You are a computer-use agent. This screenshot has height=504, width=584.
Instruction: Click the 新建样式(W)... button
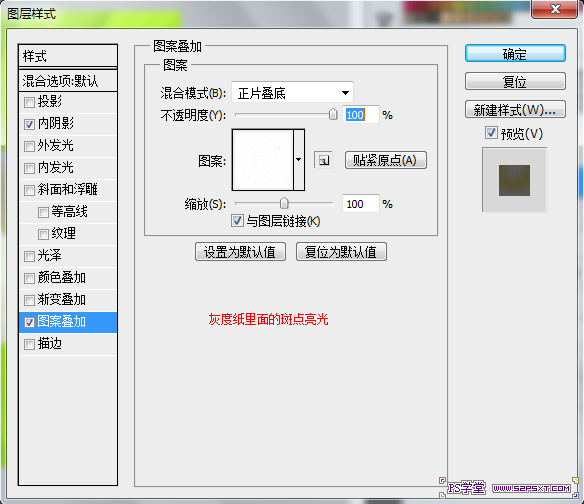click(515, 110)
